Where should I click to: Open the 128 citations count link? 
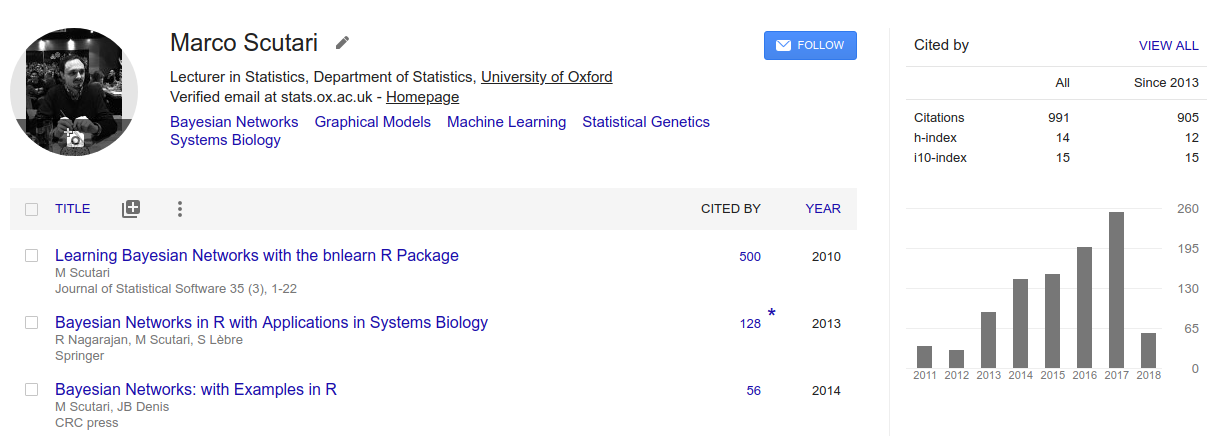point(750,324)
